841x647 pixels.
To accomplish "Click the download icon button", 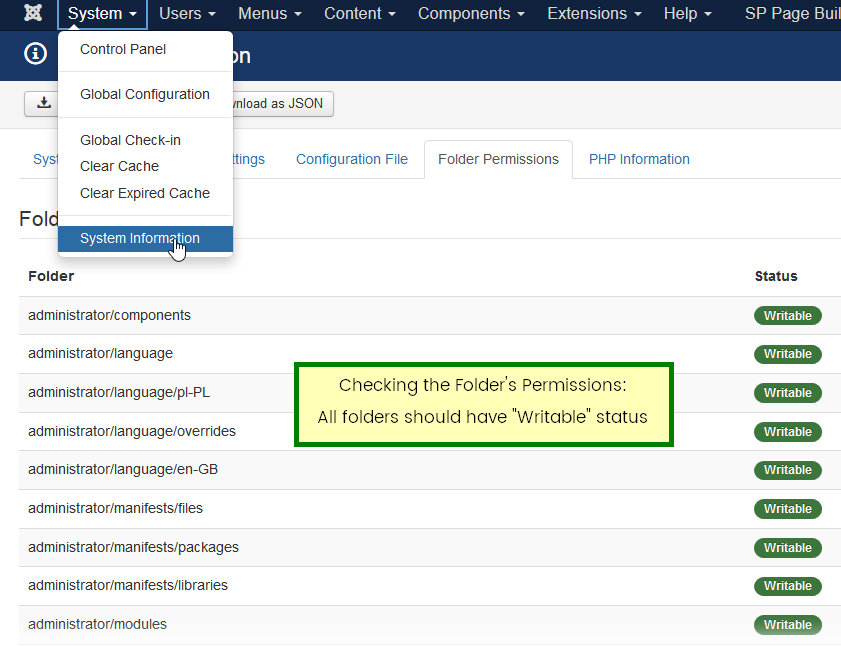I will click(x=43, y=103).
